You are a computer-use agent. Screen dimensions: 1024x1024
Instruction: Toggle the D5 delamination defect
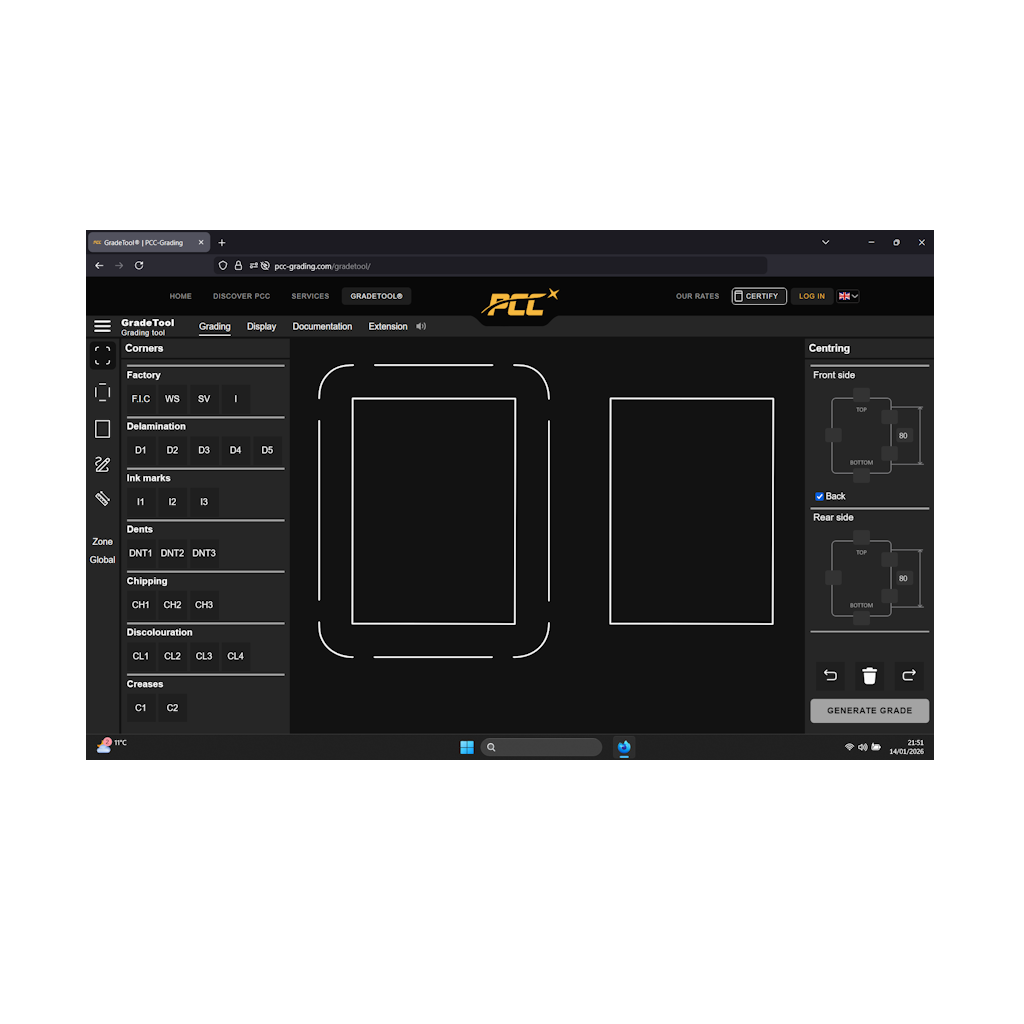click(x=267, y=451)
